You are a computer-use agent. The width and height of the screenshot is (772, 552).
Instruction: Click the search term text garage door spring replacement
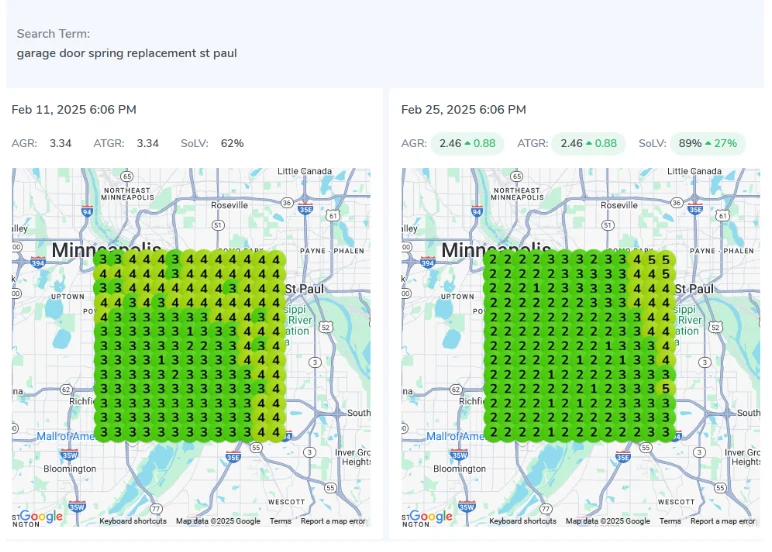point(126,53)
